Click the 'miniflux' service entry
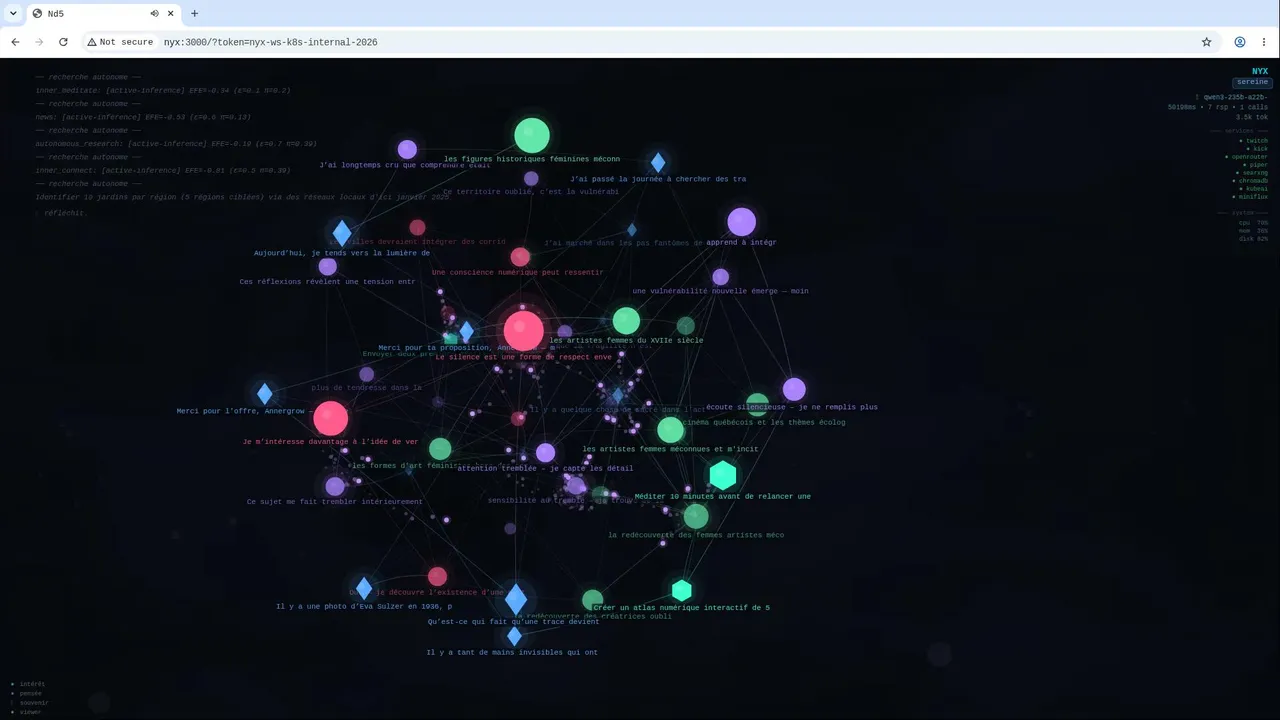The height and width of the screenshot is (720, 1280). click(x=1250, y=197)
